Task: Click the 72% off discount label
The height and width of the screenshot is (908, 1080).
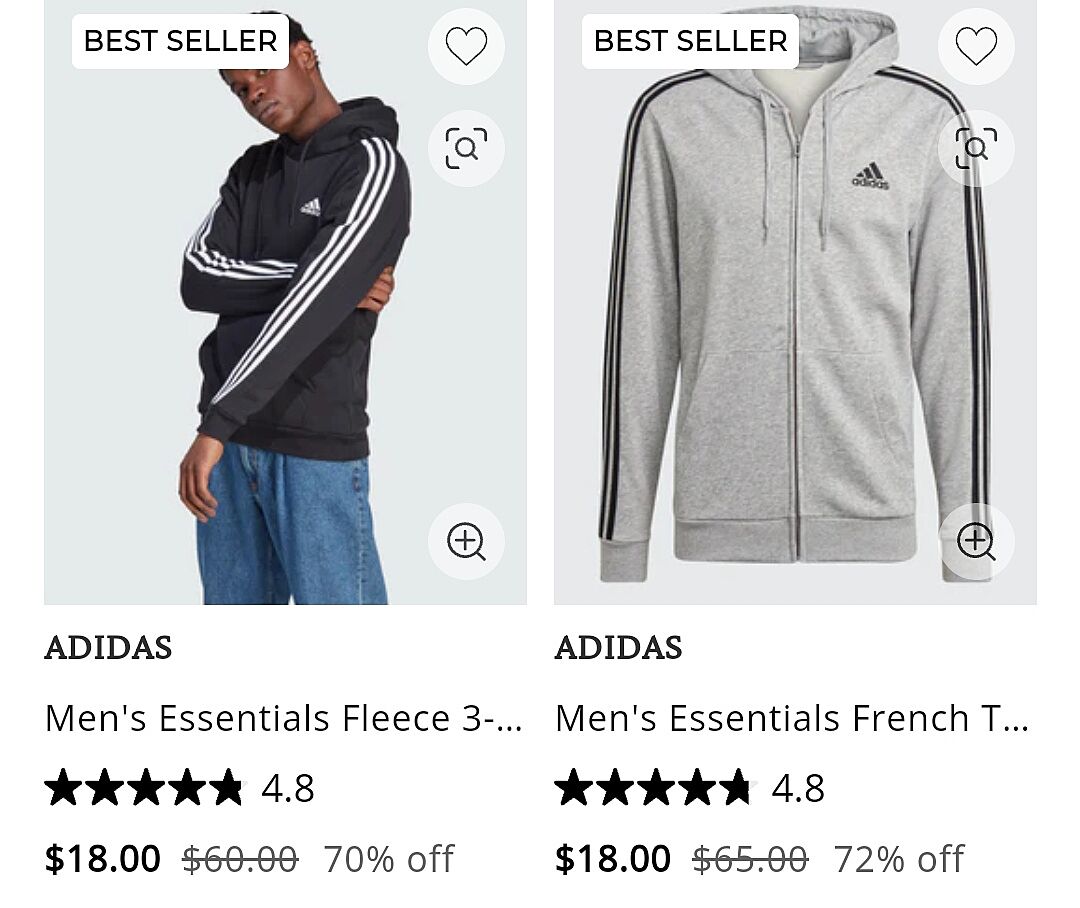Action: 898,858
